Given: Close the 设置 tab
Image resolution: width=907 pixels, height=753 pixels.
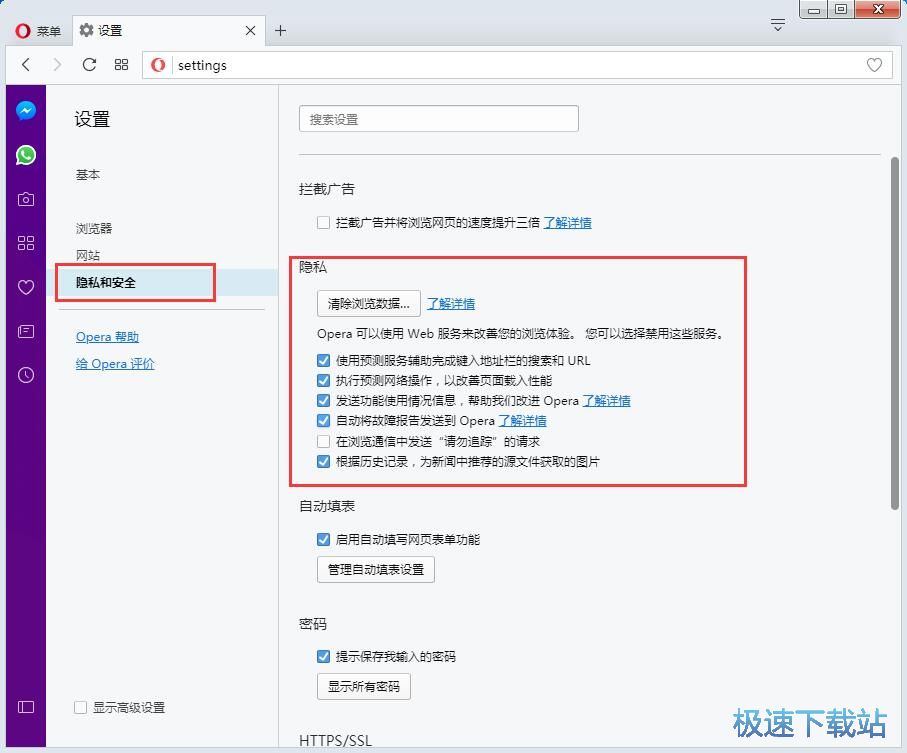Looking at the screenshot, I should tap(250, 31).
